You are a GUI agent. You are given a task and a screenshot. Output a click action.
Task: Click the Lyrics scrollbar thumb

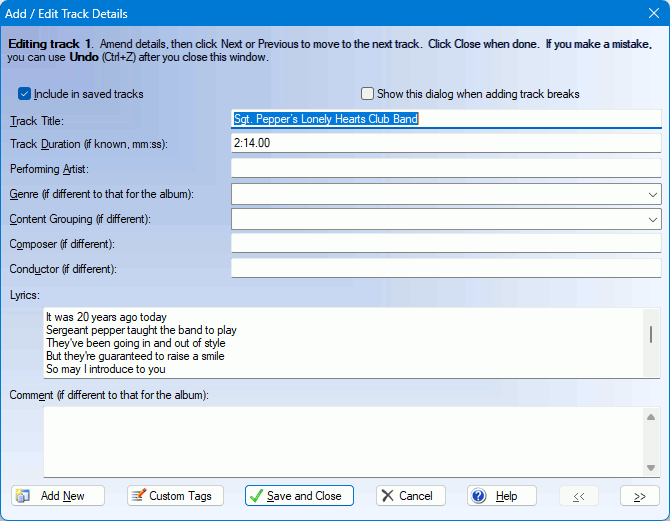[x=651, y=334]
